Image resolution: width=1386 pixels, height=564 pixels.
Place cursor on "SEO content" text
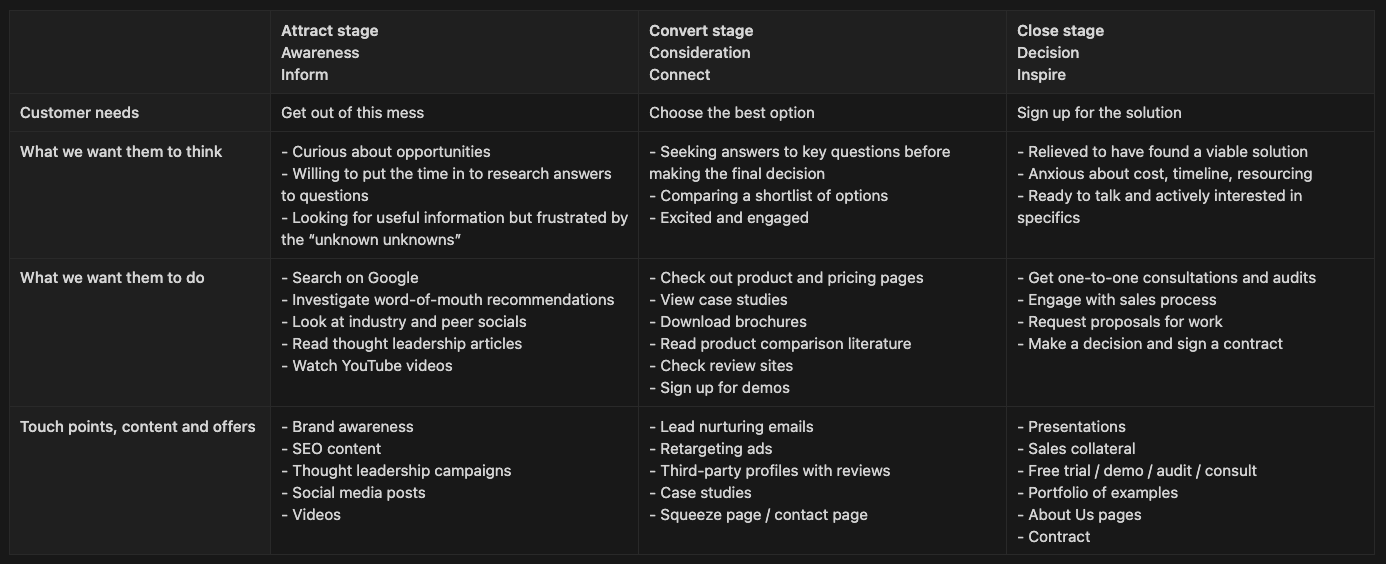336,449
